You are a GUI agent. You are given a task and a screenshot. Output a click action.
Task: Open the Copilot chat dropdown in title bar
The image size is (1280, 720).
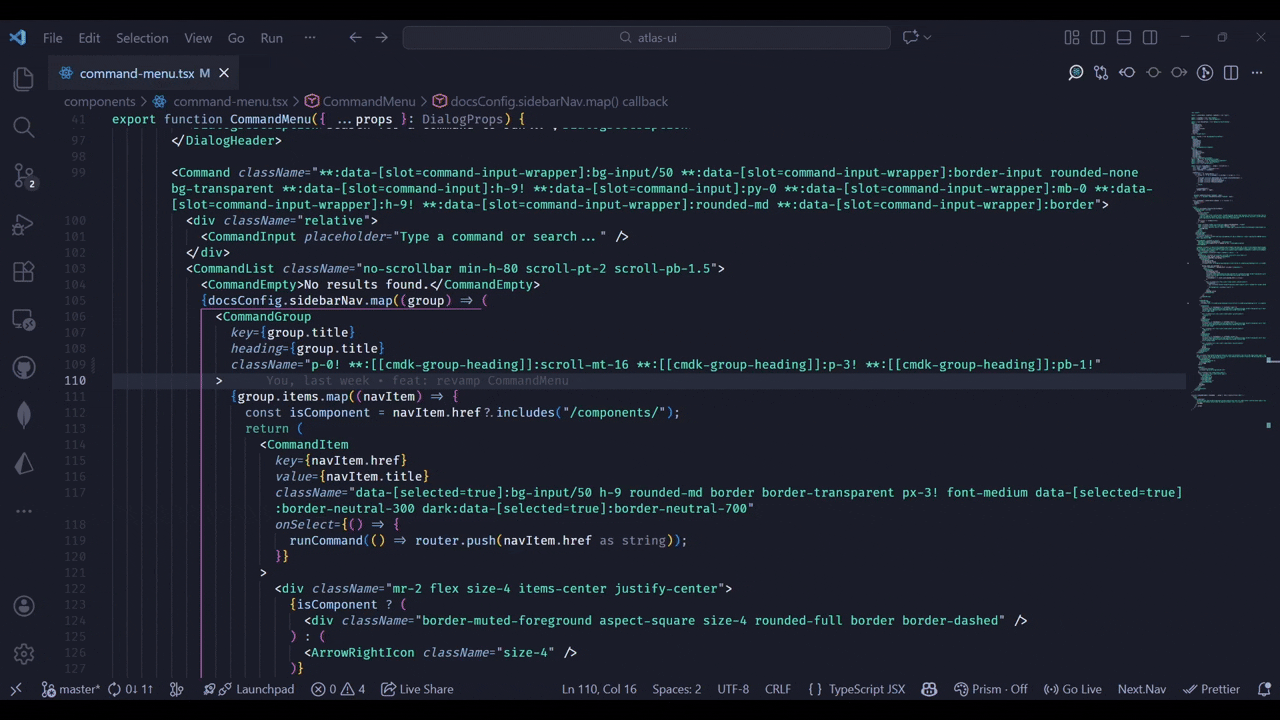click(x=928, y=38)
